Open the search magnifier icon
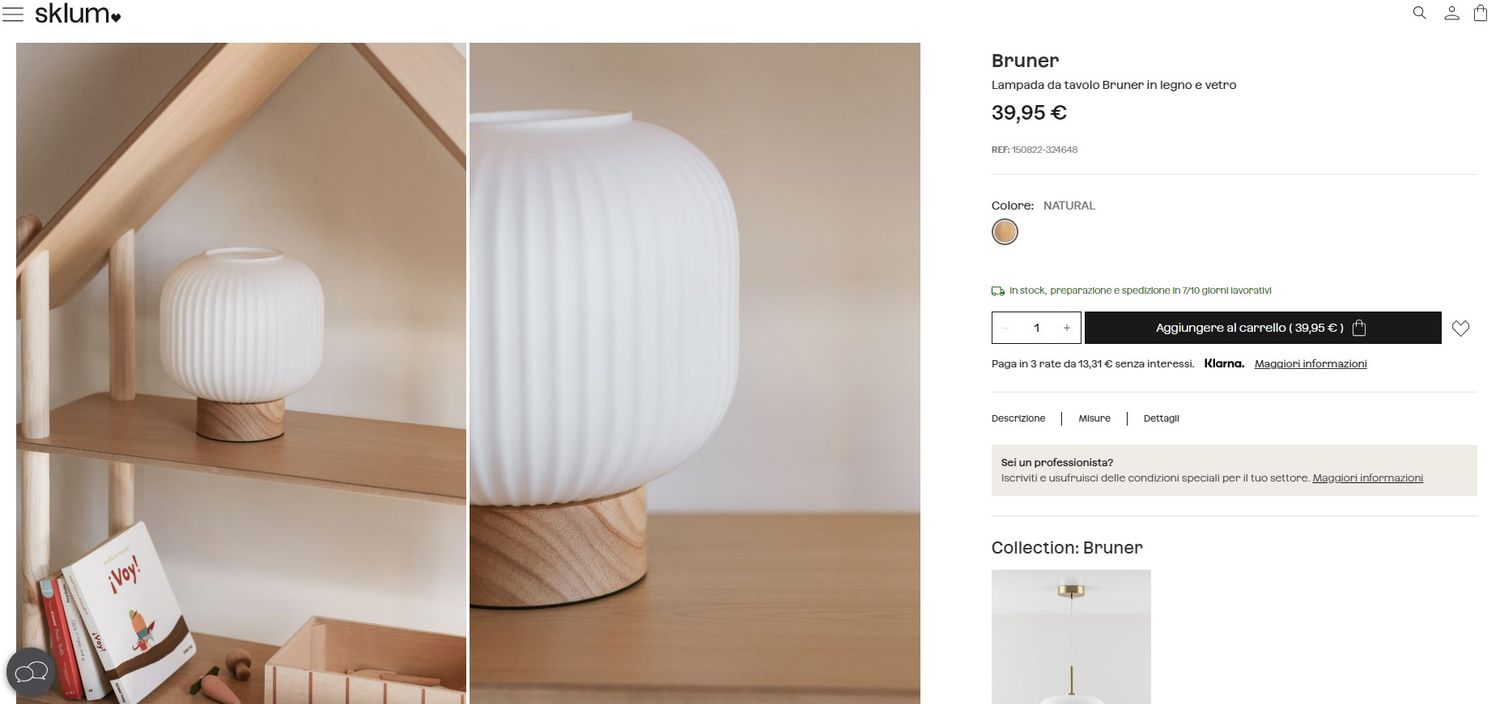The height and width of the screenshot is (704, 1500). (1419, 13)
